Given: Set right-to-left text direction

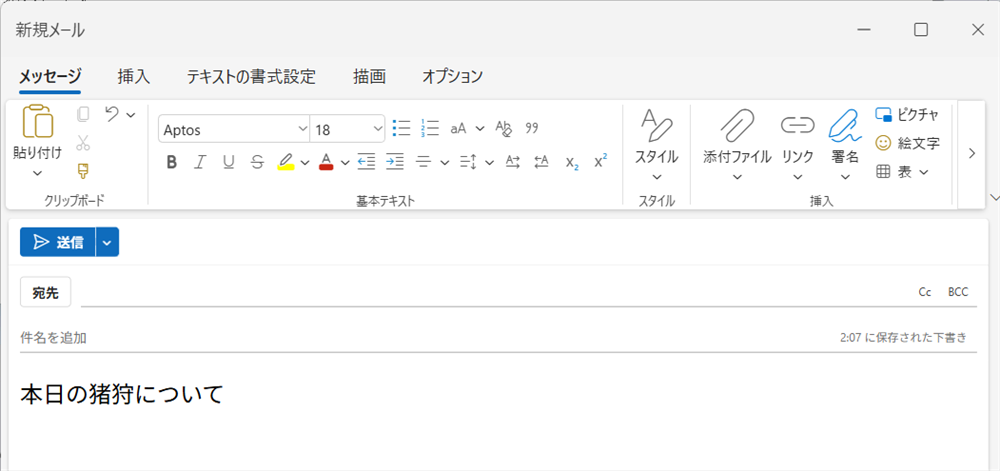Looking at the screenshot, I should coord(541,162).
